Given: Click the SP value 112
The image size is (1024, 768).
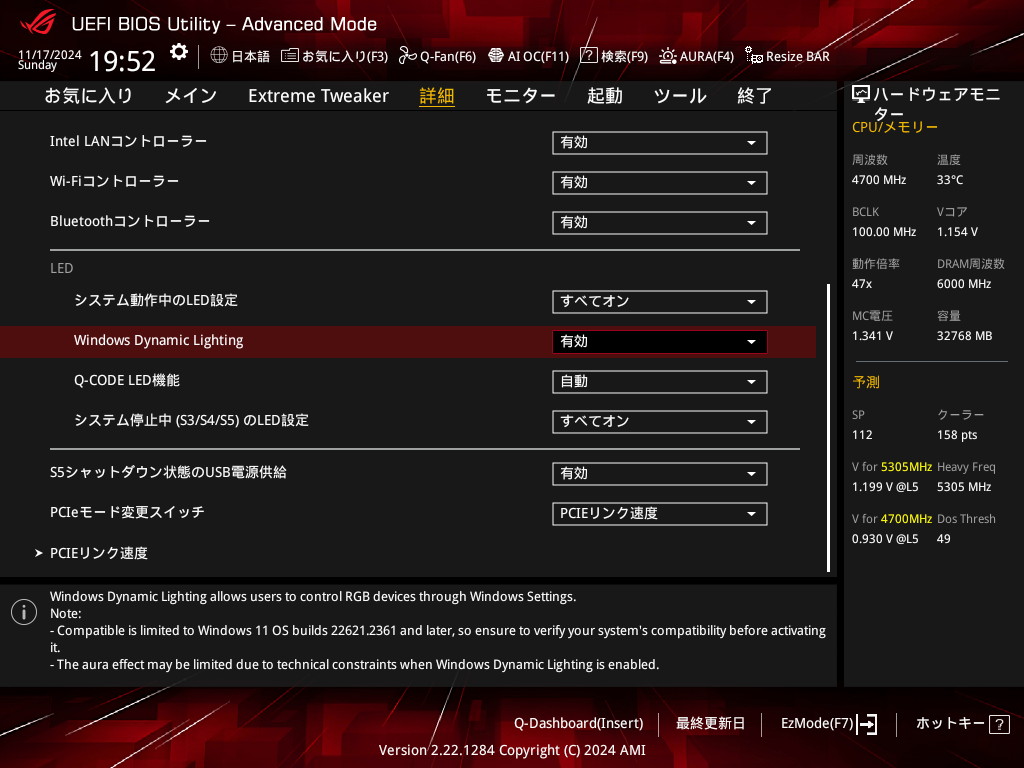Looking at the screenshot, I should point(862,435).
